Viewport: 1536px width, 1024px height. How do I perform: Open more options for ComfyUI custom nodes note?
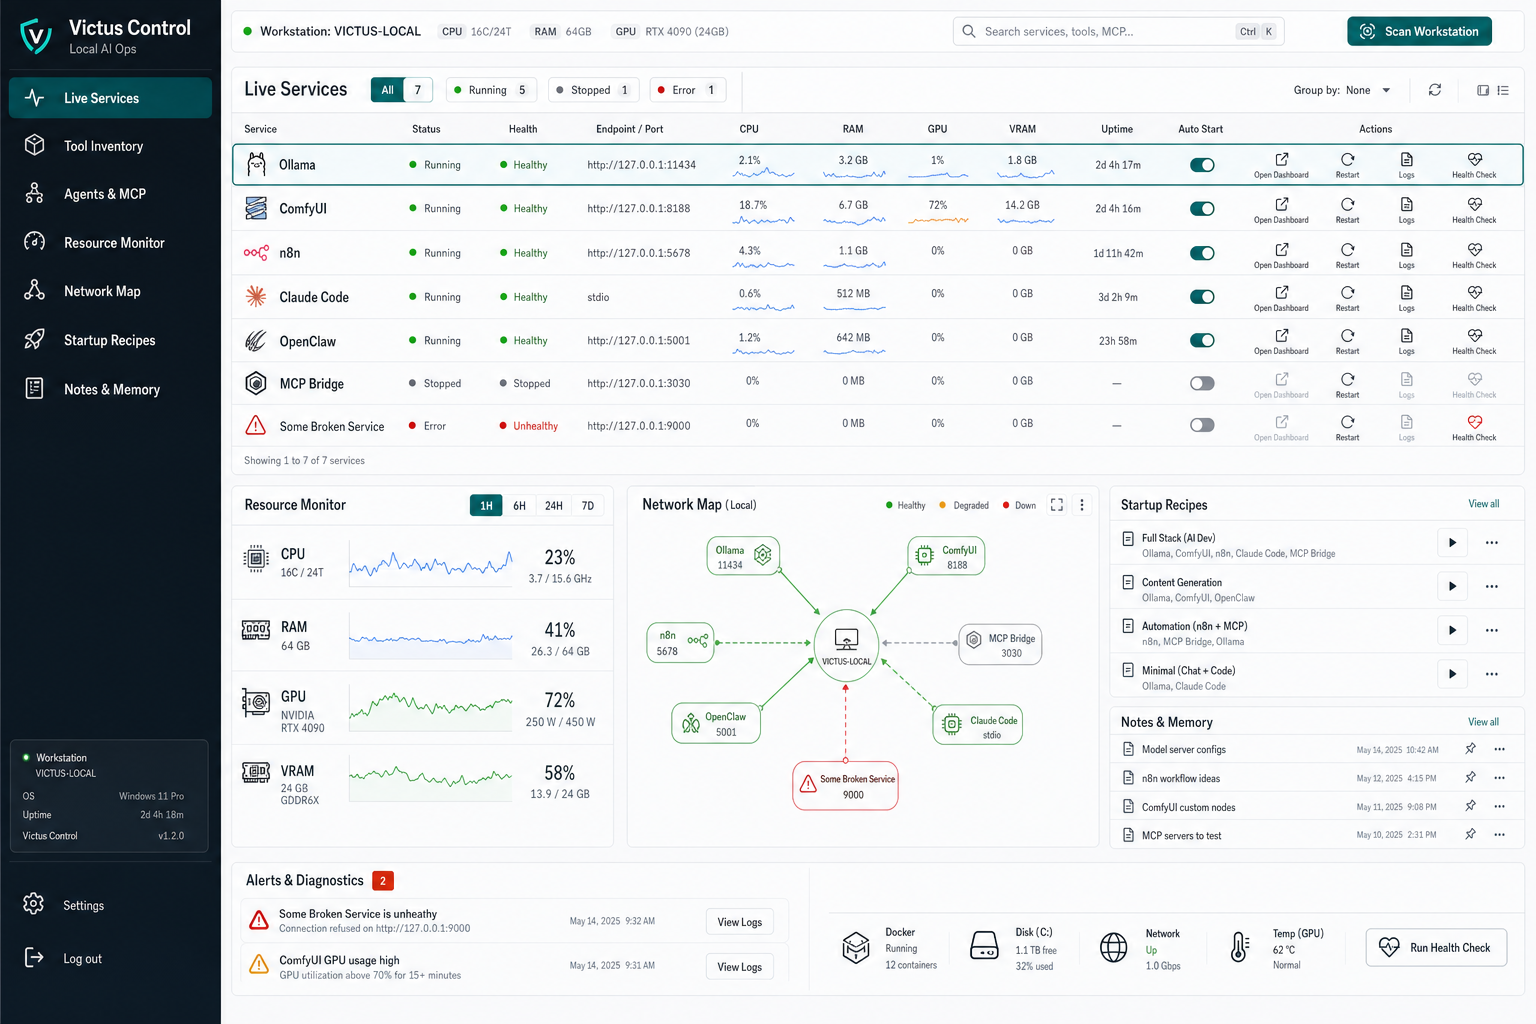pos(1499,806)
